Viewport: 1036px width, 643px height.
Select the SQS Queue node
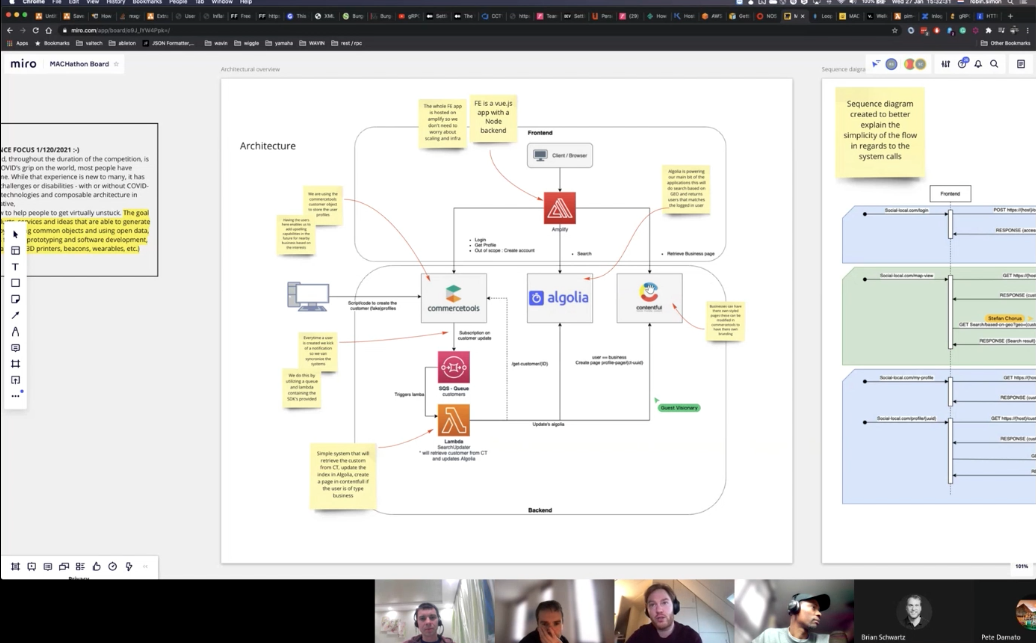[x=454, y=367]
